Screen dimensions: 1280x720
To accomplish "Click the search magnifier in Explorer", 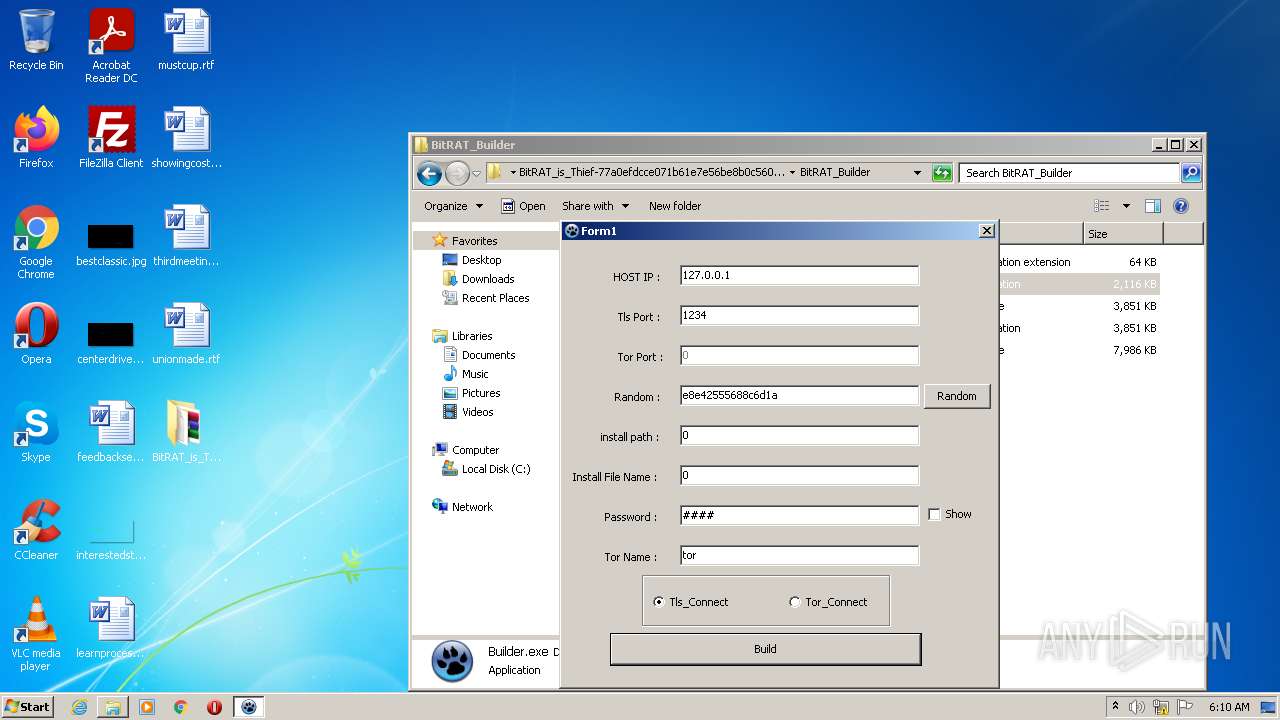I will tap(1190, 173).
